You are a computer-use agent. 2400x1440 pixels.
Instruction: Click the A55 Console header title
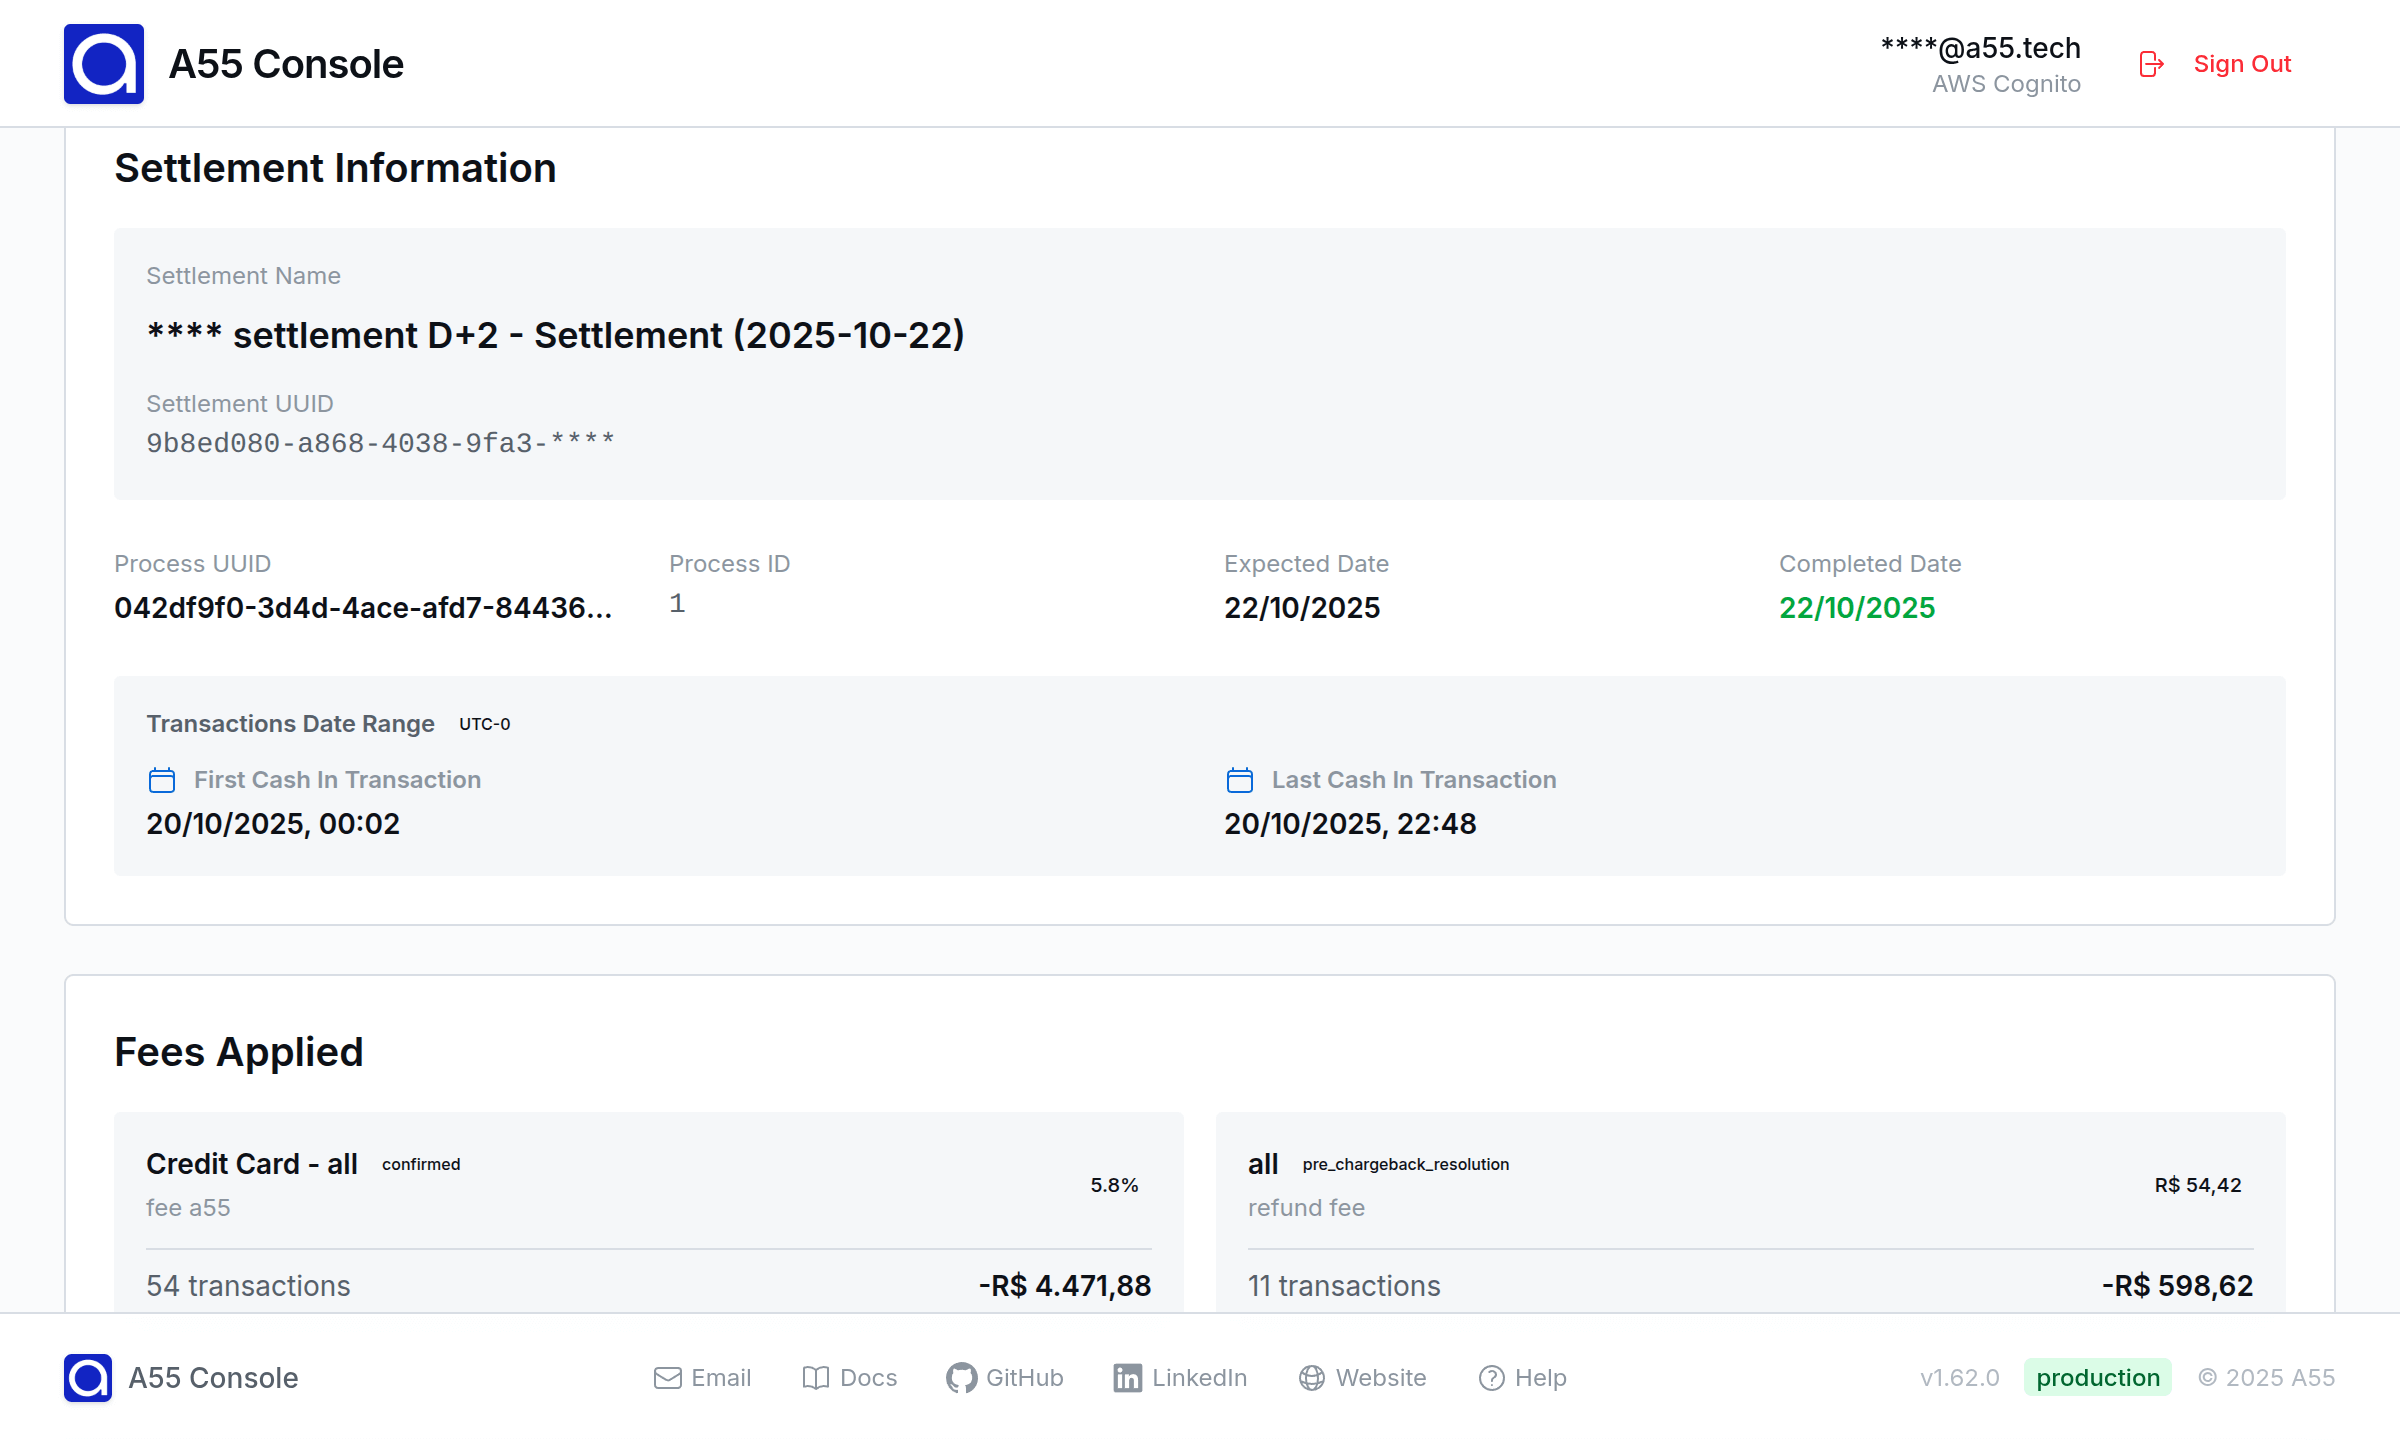(x=286, y=64)
